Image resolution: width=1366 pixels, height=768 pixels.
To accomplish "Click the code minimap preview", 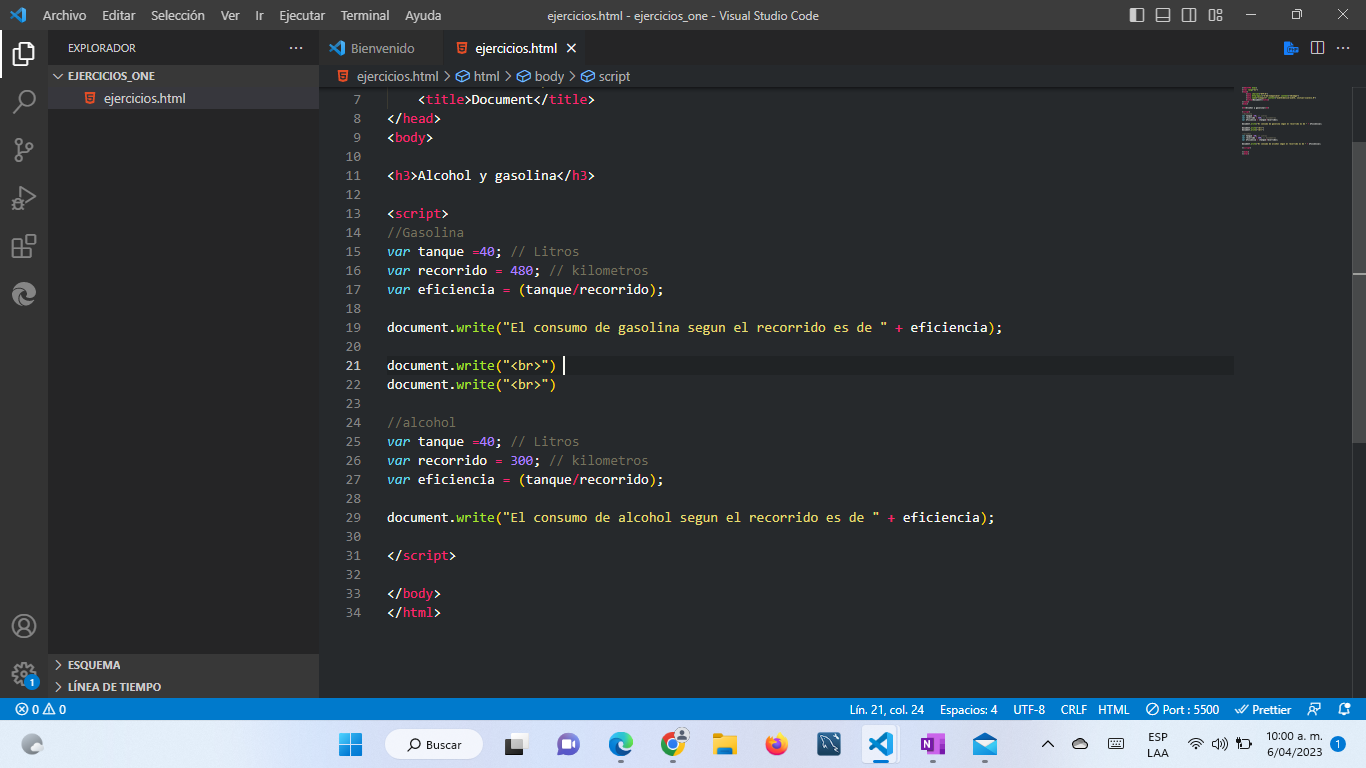I will pos(1280,120).
